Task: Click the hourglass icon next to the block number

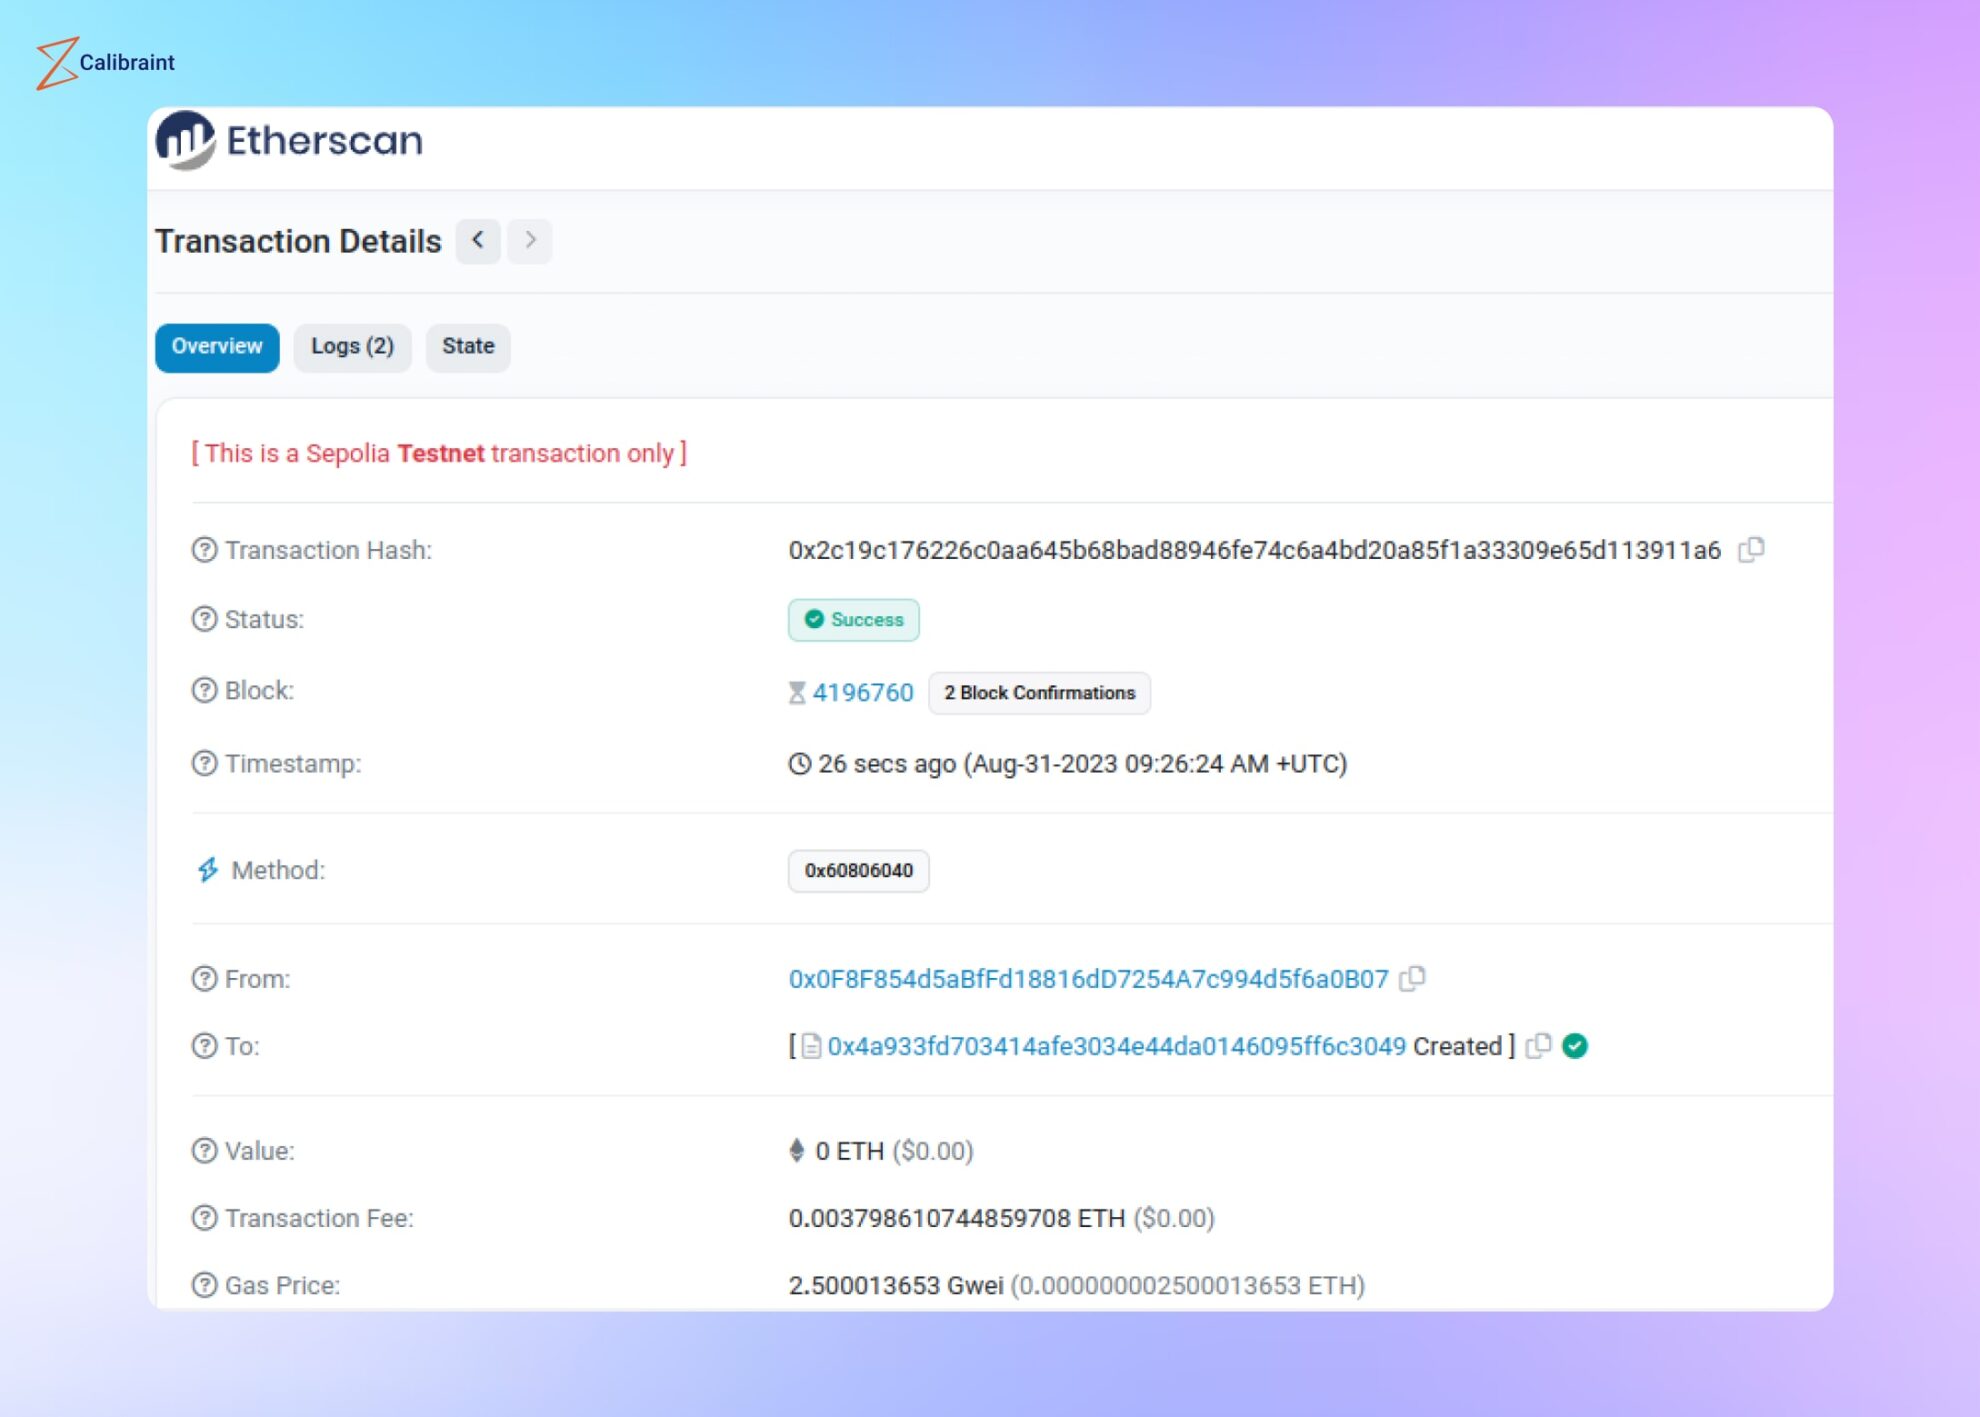Action: coord(796,691)
